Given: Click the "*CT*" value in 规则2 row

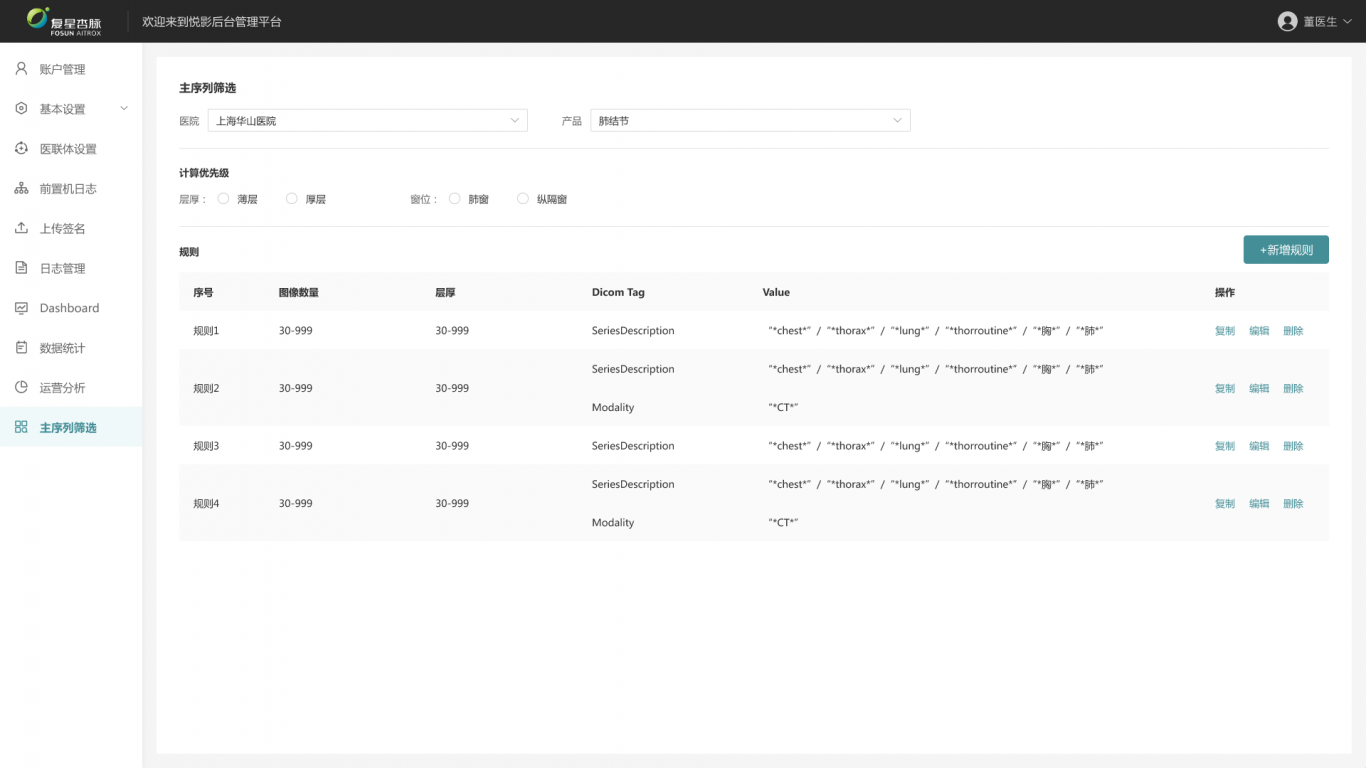Looking at the screenshot, I should tap(783, 408).
